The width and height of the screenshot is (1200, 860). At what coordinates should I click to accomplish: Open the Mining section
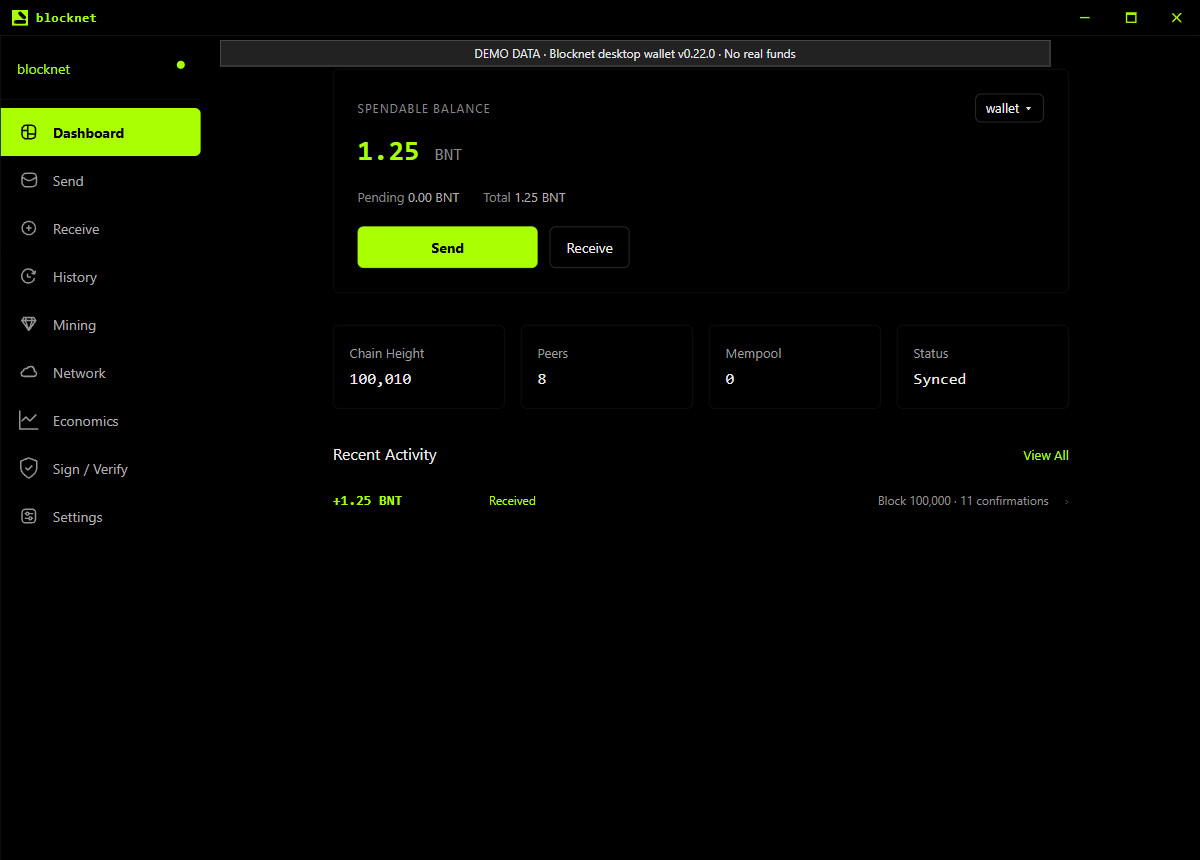coord(100,325)
